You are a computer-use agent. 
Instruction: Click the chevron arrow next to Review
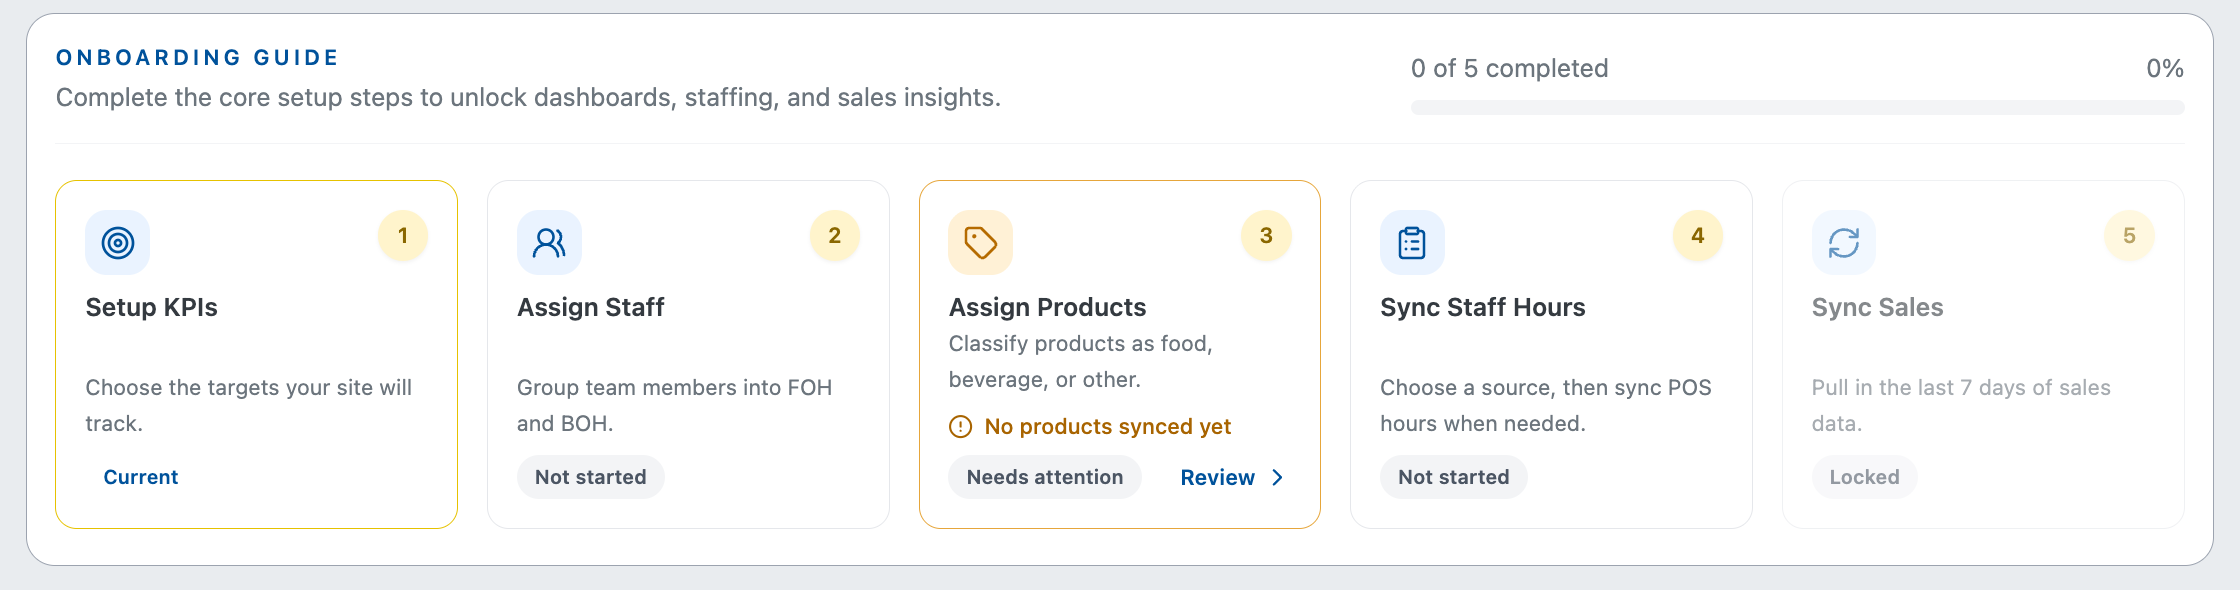[x=1277, y=478]
